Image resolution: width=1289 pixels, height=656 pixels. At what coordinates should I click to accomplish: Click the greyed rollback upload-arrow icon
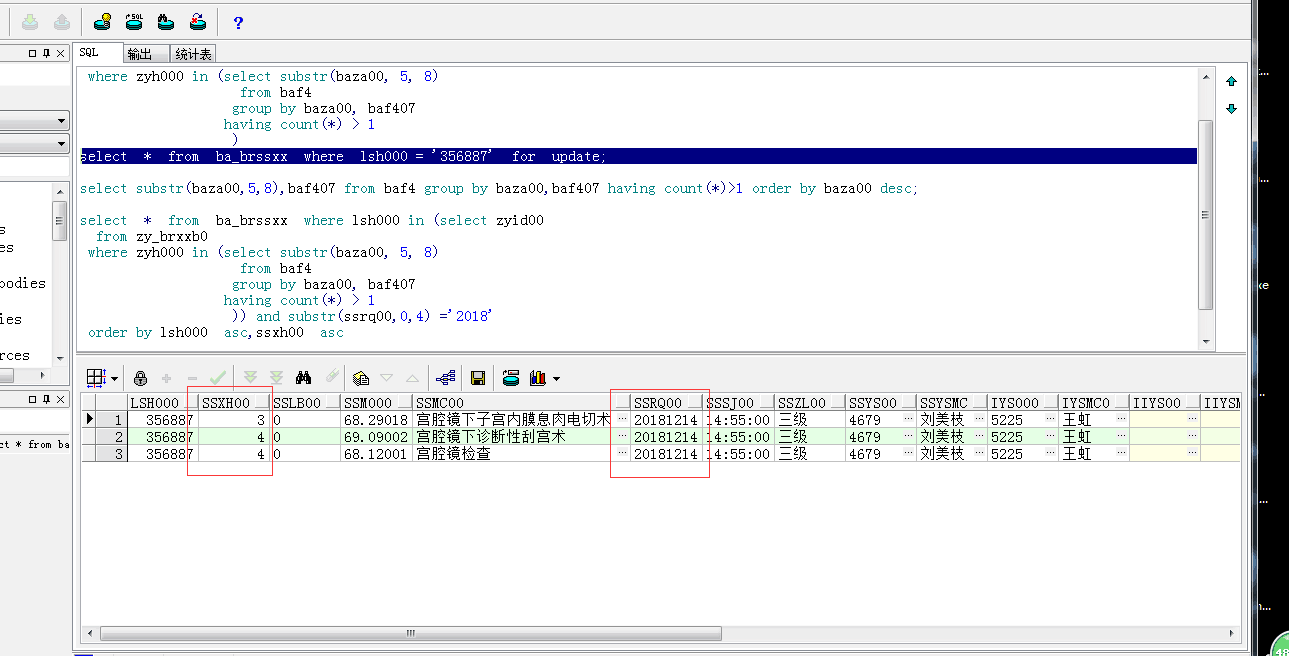61,21
